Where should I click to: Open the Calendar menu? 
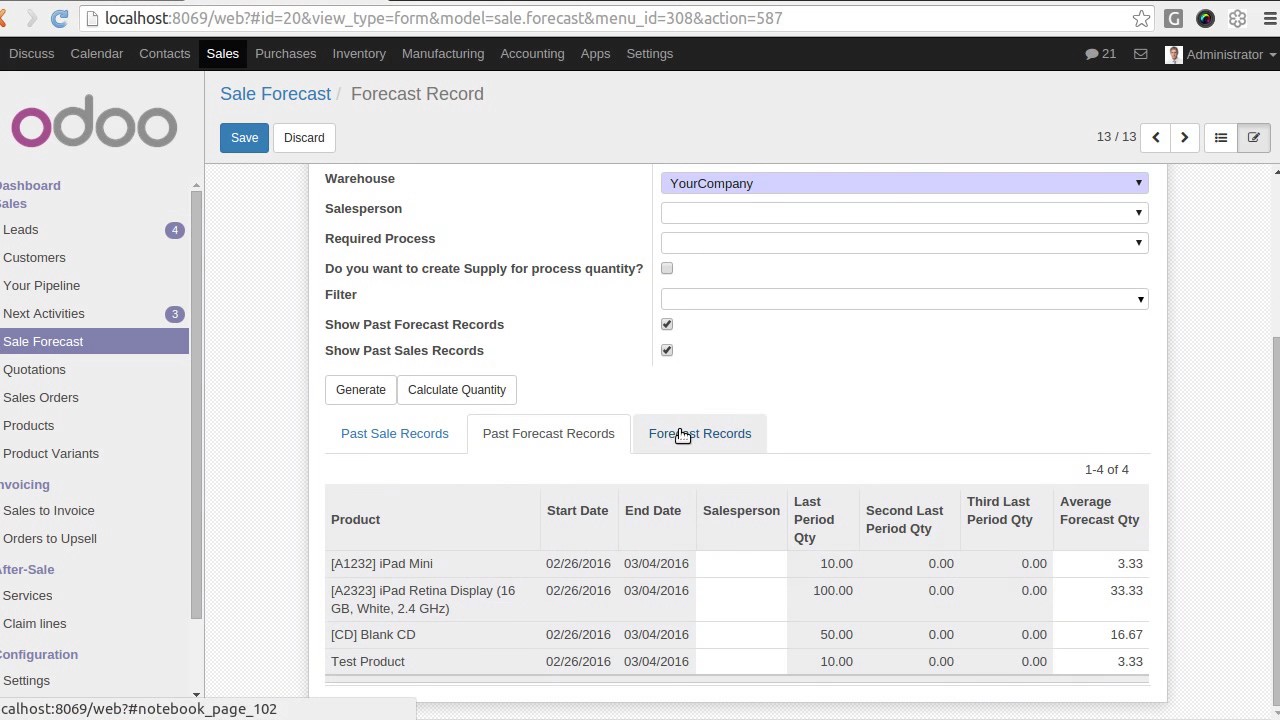click(97, 54)
